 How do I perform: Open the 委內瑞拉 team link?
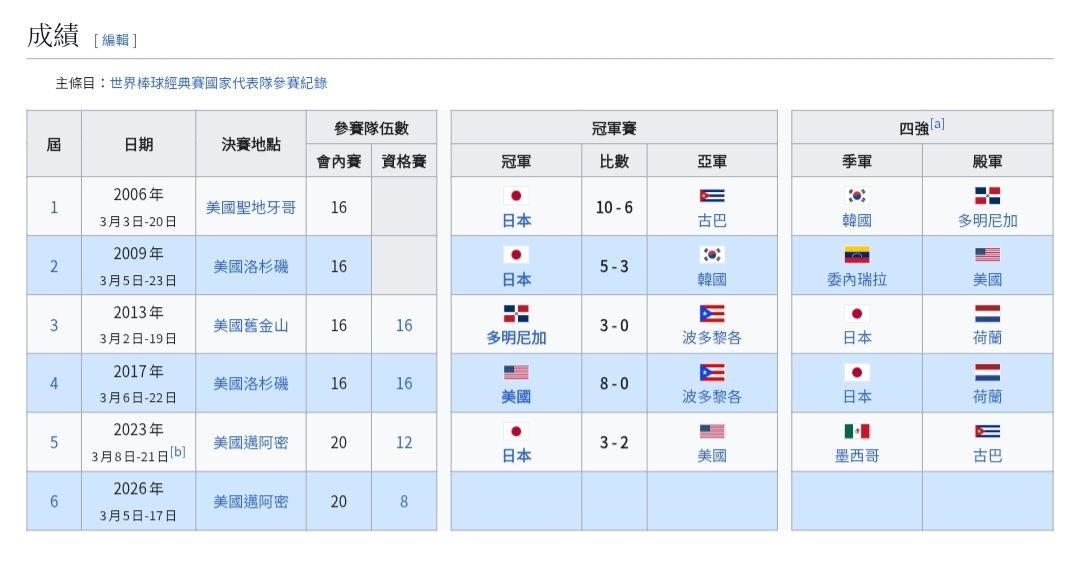(x=857, y=279)
